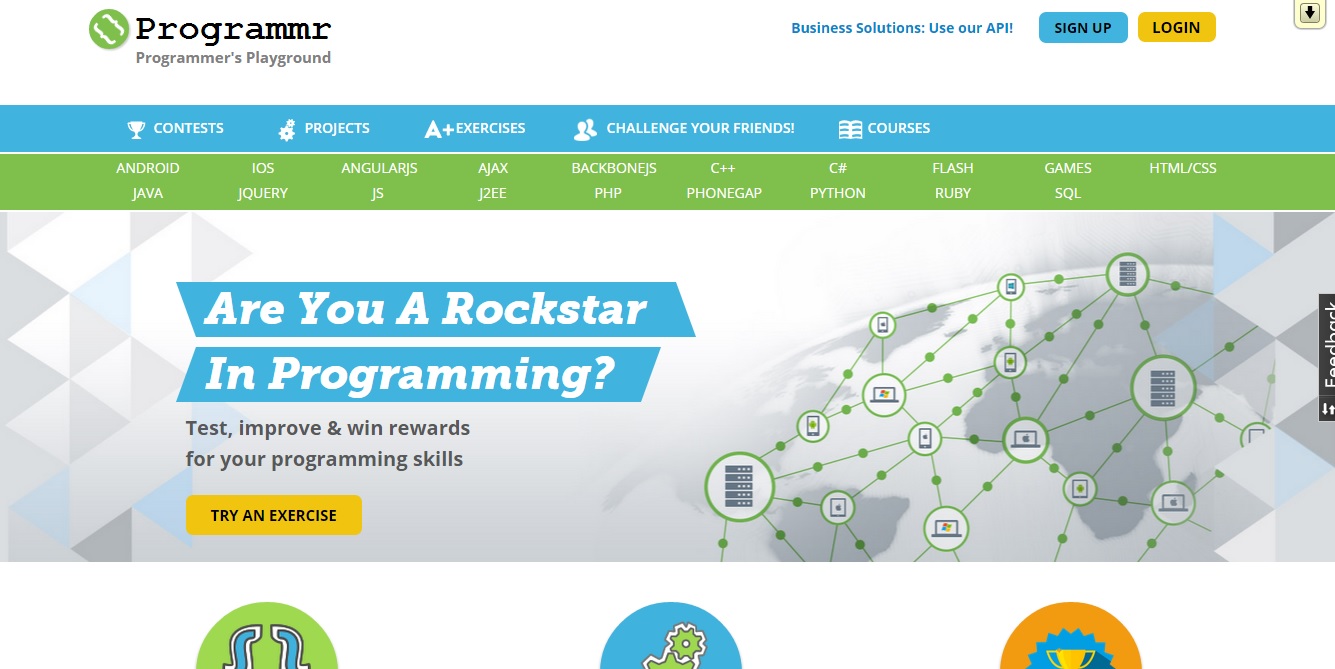Click the Programmr green logo icon
1335x669 pixels.
point(109,29)
